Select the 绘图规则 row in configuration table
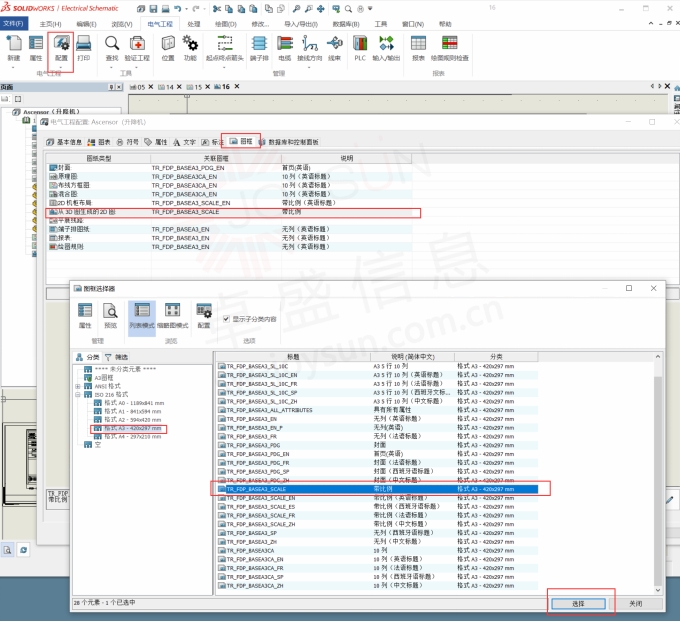Viewport: 680px width, 622px height. pos(229,246)
